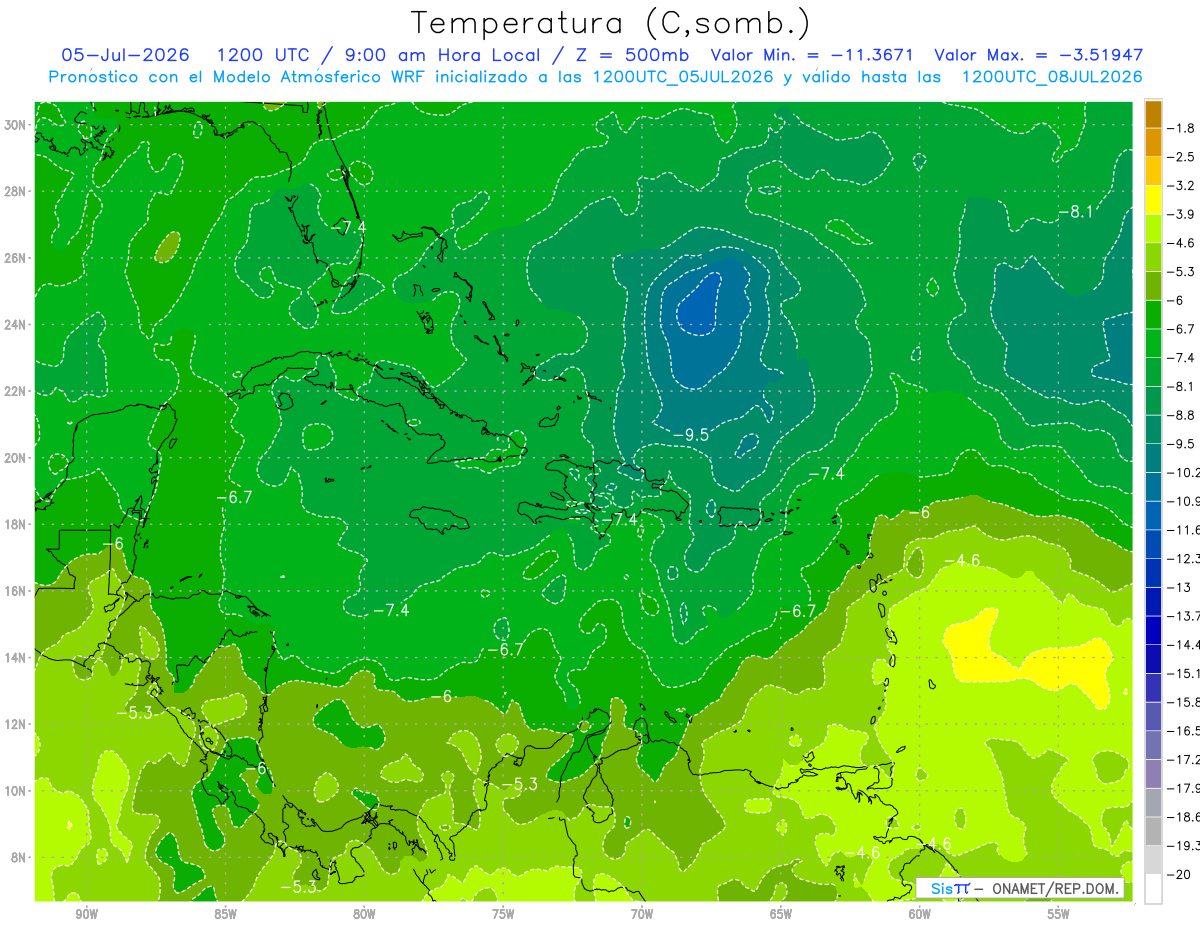The image size is (1200, 927).
Task: Pick the bright yellow legend swatch between -3.2 and -3.9
Action: pyautogui.click(x=1153, y=200)
